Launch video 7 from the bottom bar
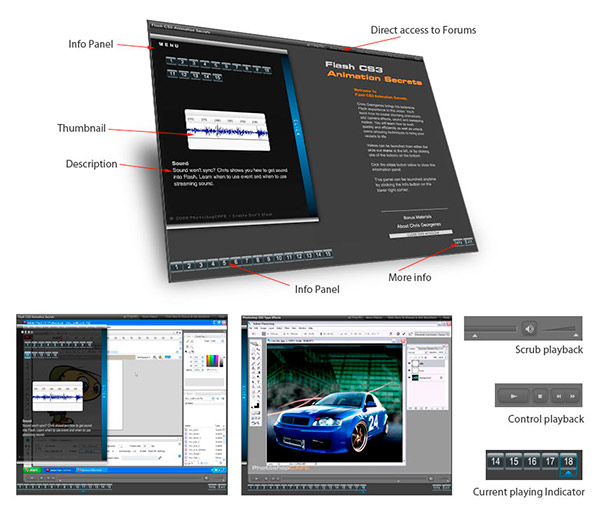Screen dimensions: 600x513 point(247,260)
